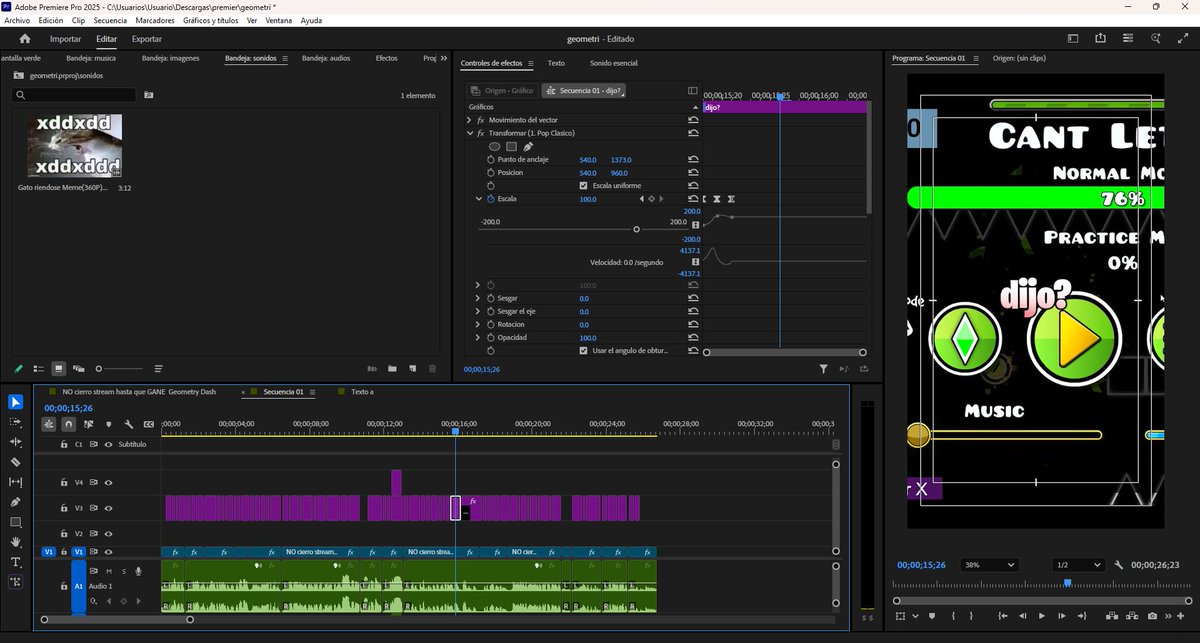Mute the Audio 1 track with M

click(x=110, y=571)
